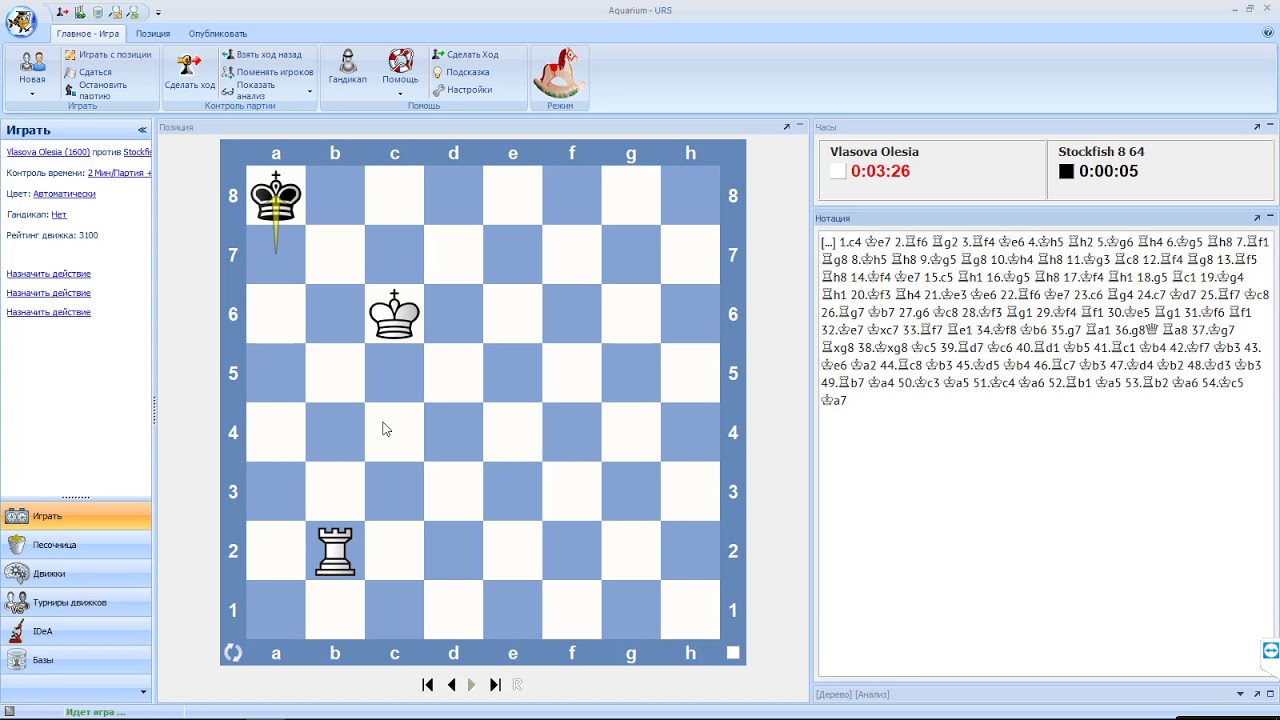Pin the Нотация panel
1280x720 pixels.
pos(1257,218)
